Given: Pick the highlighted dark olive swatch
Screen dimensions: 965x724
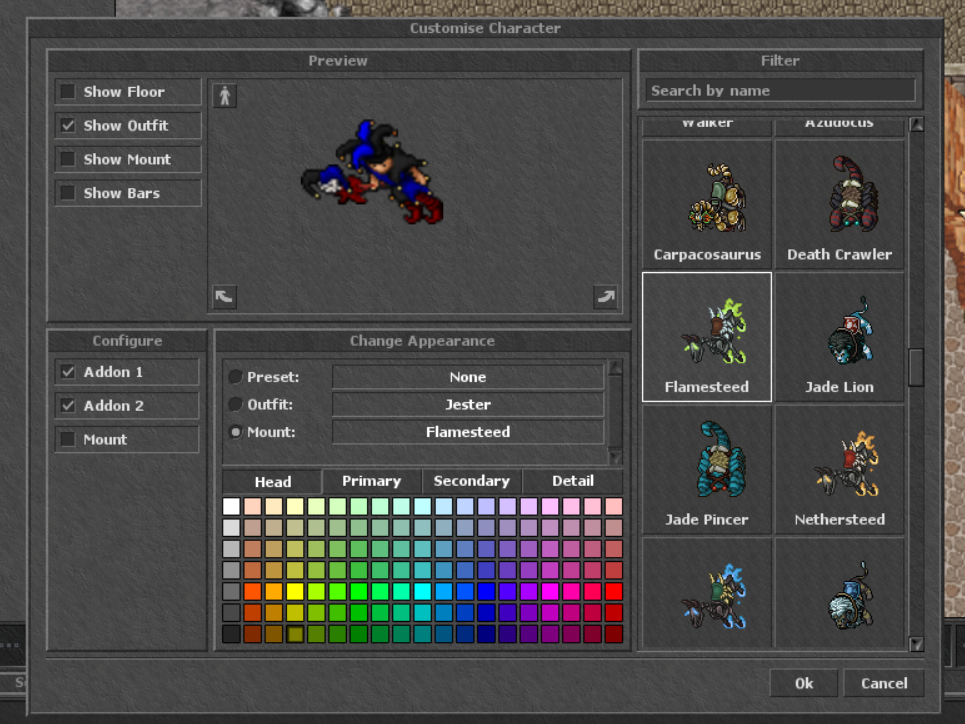Looking at the screenshot, I should 295,634.
